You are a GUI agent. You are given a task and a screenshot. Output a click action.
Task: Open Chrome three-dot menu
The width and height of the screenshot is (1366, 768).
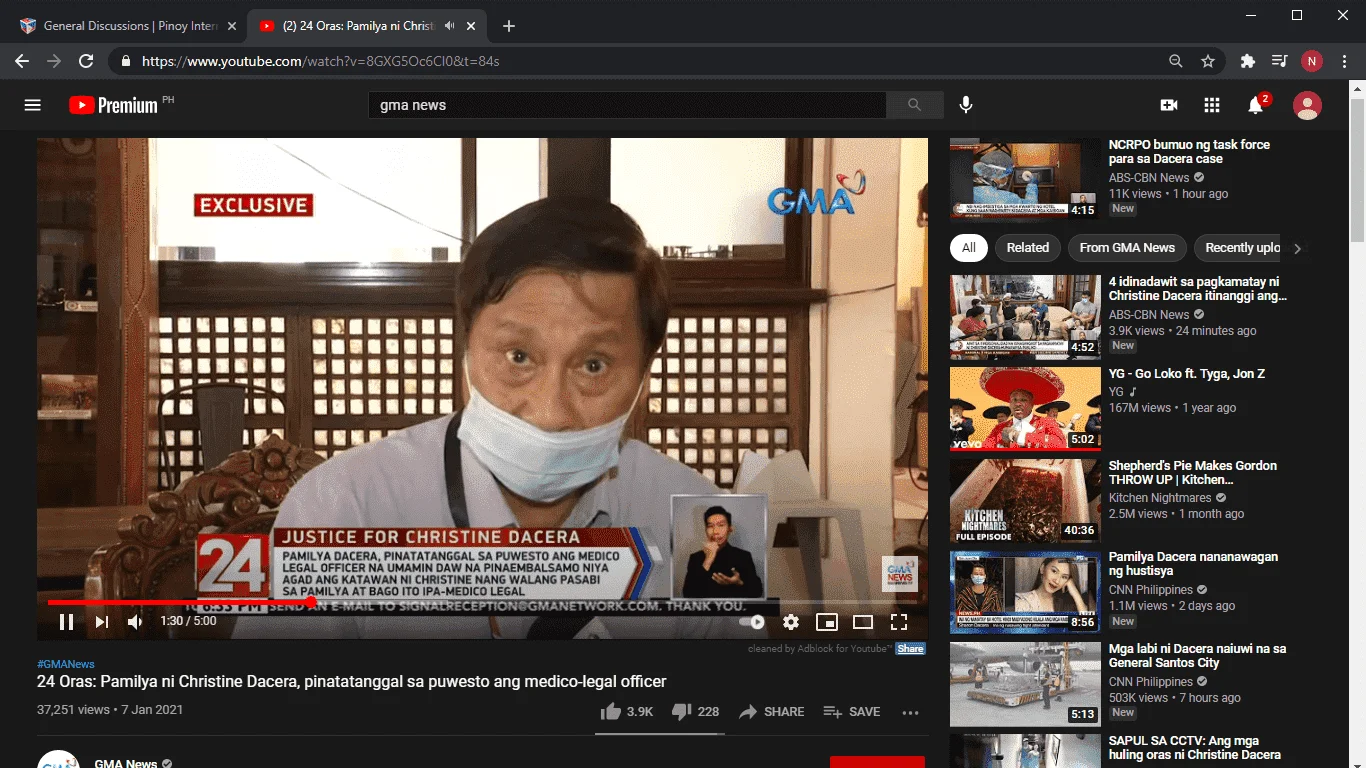click(x=1343, y=61)
